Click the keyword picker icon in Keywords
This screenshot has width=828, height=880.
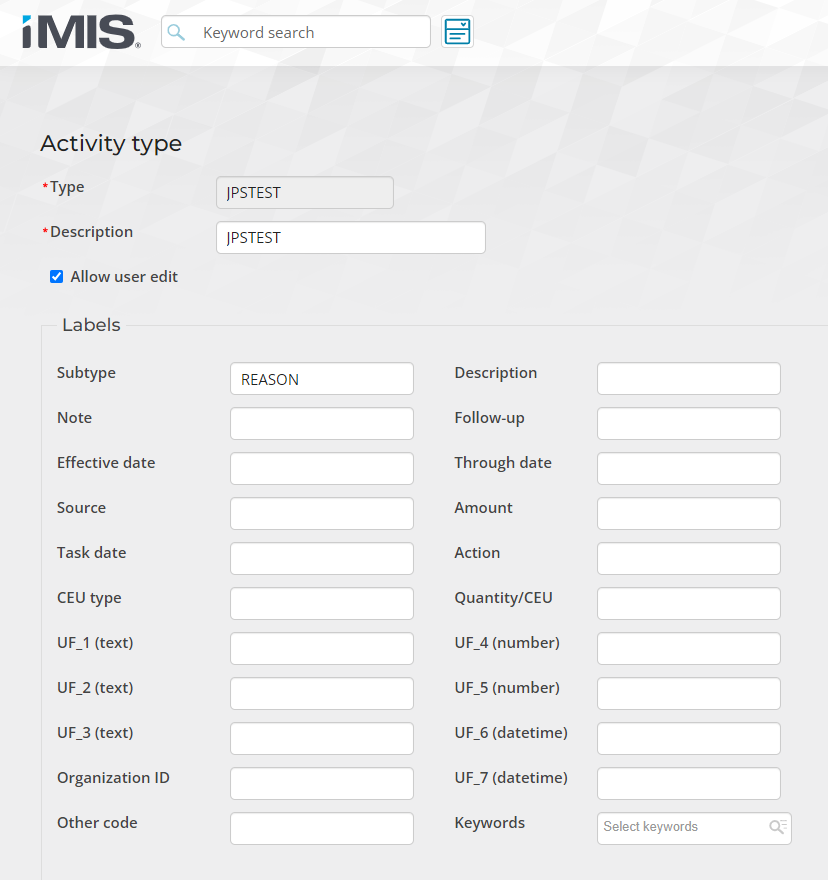(x=777, y=827)
